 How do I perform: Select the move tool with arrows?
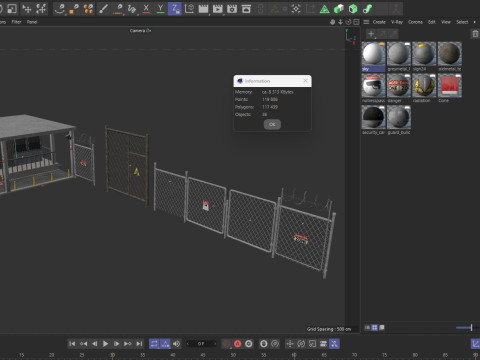(27, 9)
